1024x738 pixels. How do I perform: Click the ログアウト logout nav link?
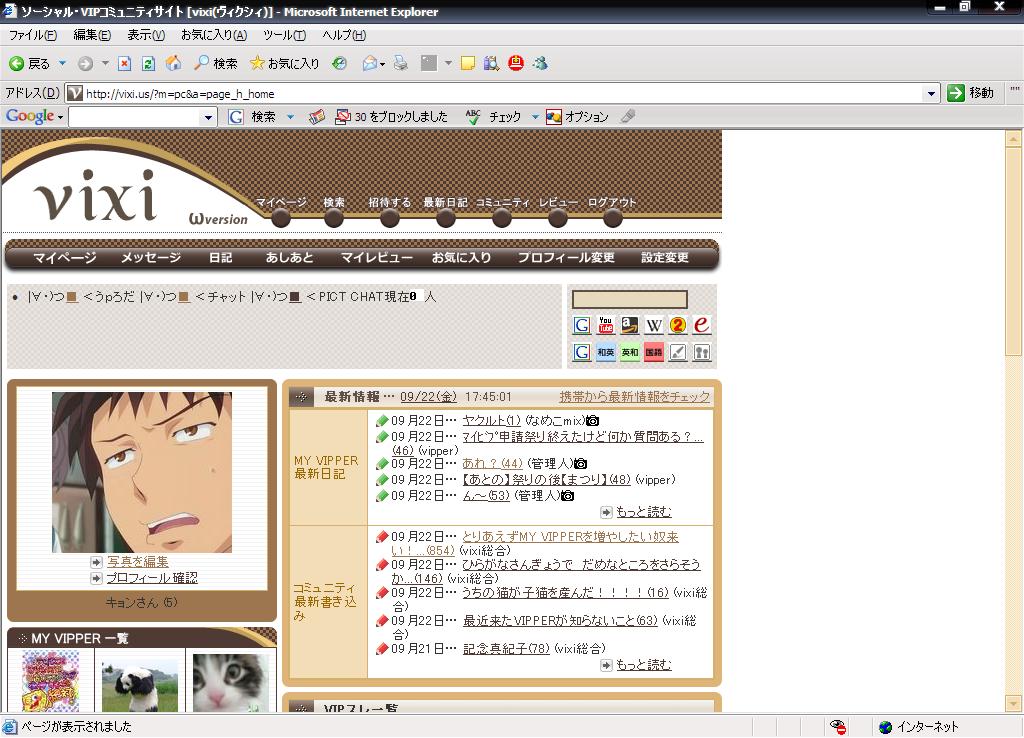pos(612,202)
